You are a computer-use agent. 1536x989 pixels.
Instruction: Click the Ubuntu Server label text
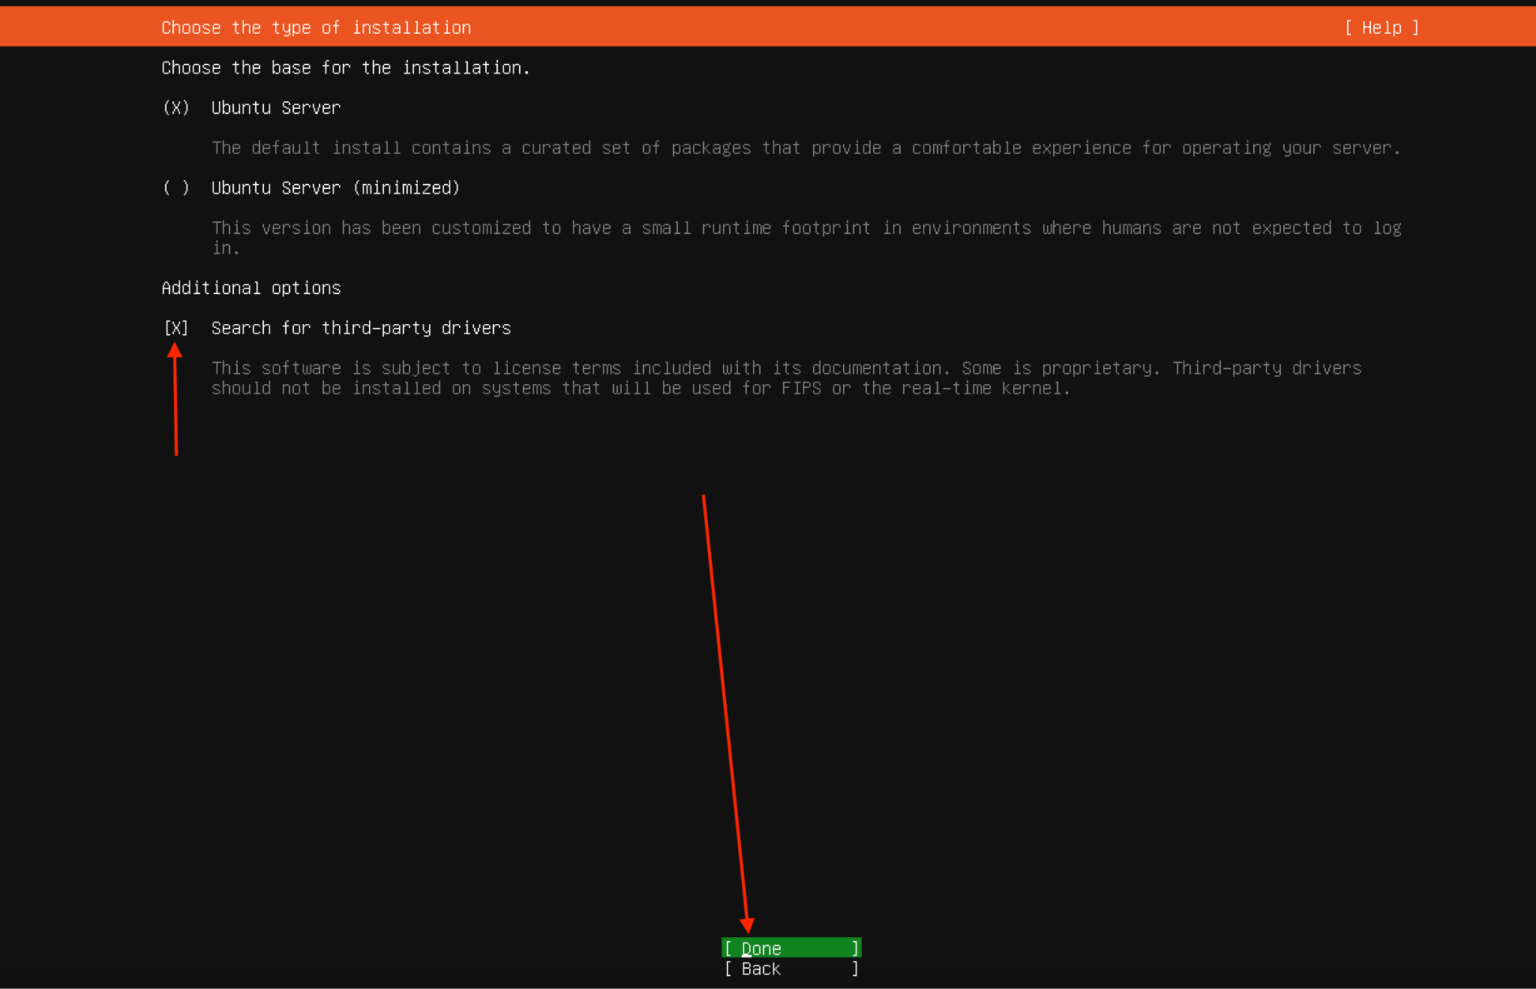click(275, 107)
